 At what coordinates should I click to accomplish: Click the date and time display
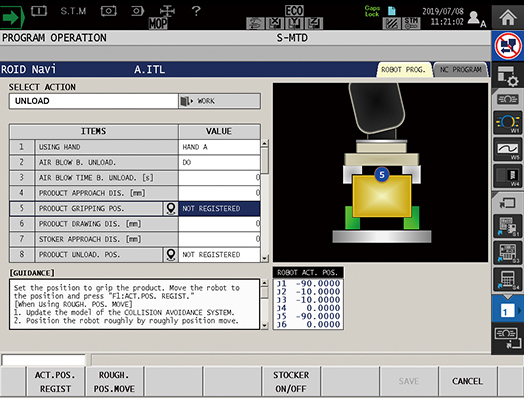click(443, 16)
